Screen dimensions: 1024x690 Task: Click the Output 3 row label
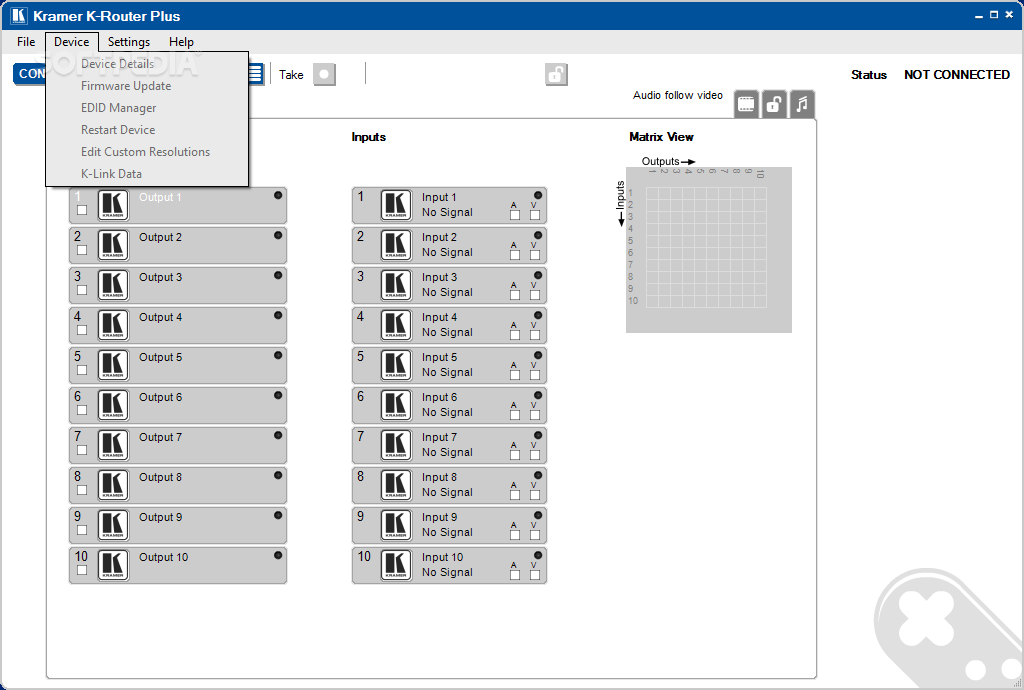coord(161,277)
